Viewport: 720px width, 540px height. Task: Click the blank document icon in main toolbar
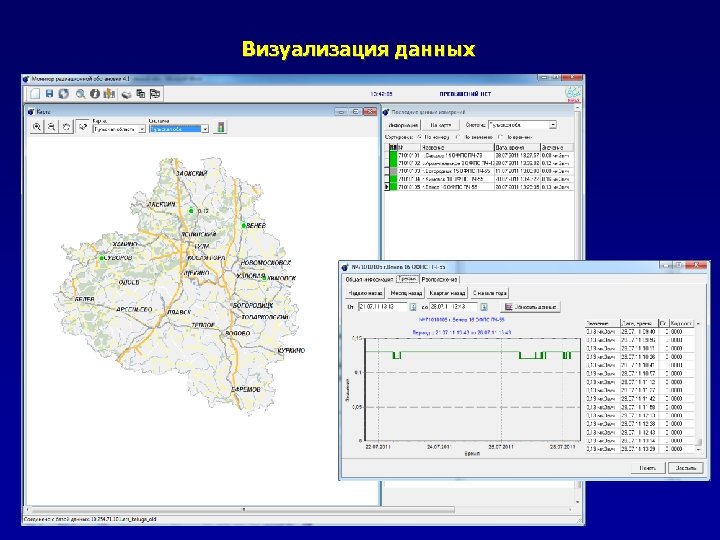(35, 94)
